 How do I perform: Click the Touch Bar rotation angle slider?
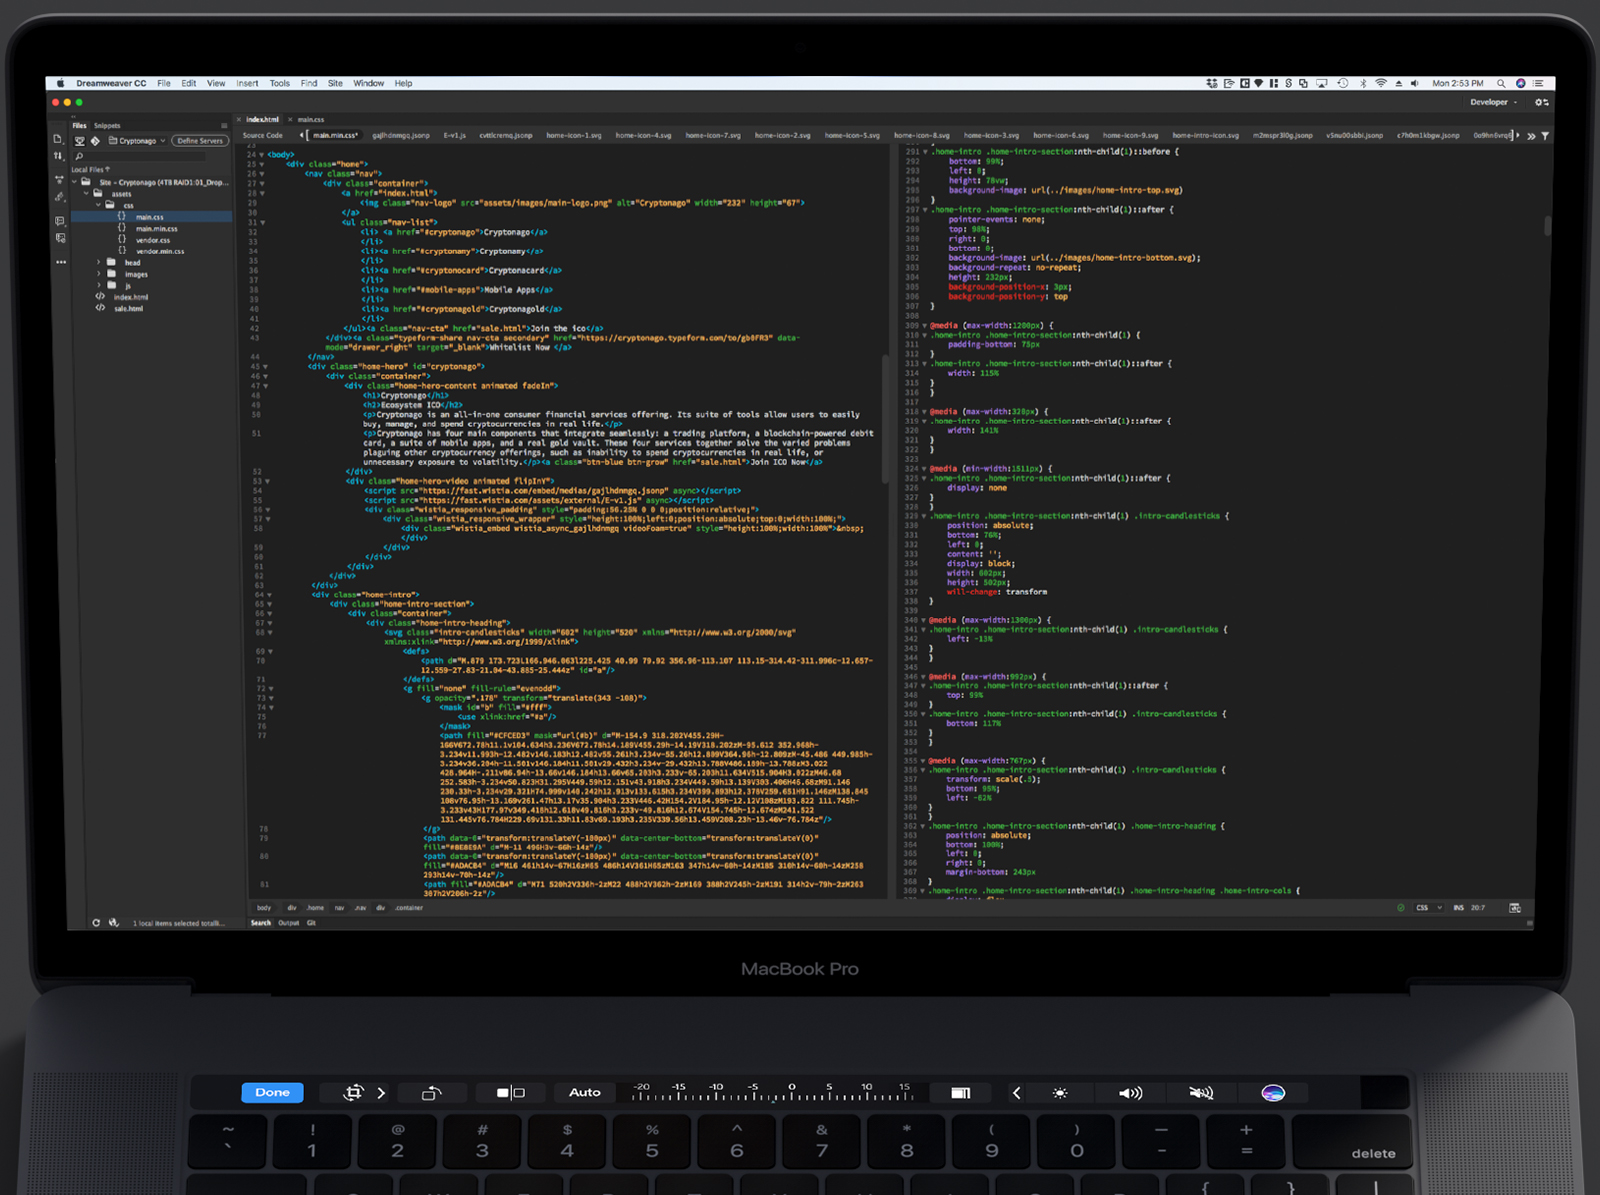click(772, 1092)
